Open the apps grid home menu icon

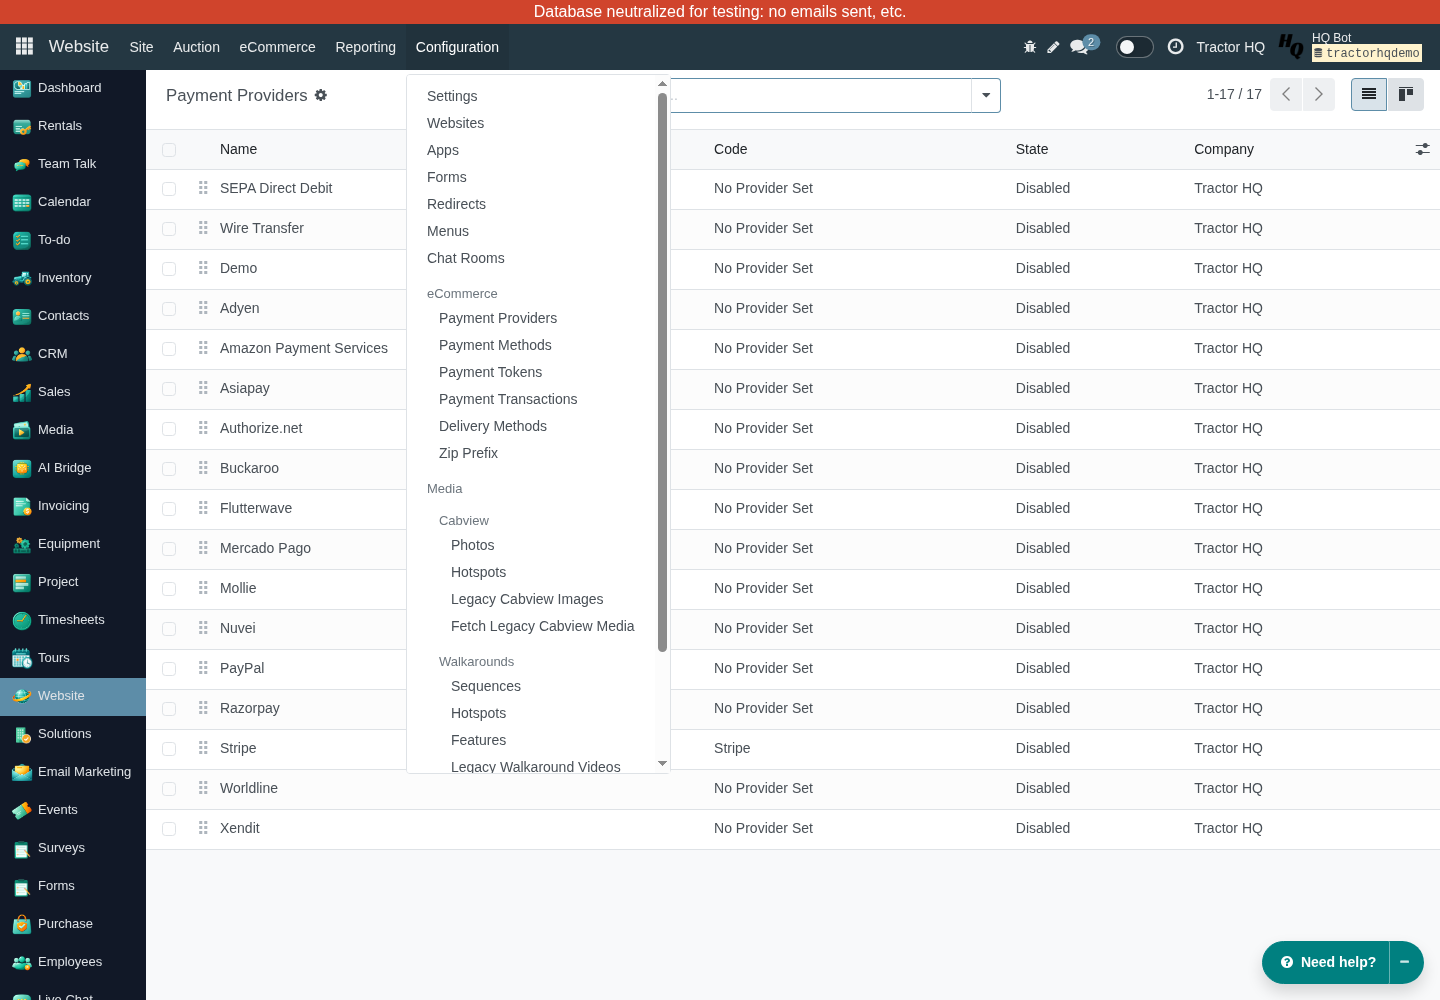pos(24,47)
